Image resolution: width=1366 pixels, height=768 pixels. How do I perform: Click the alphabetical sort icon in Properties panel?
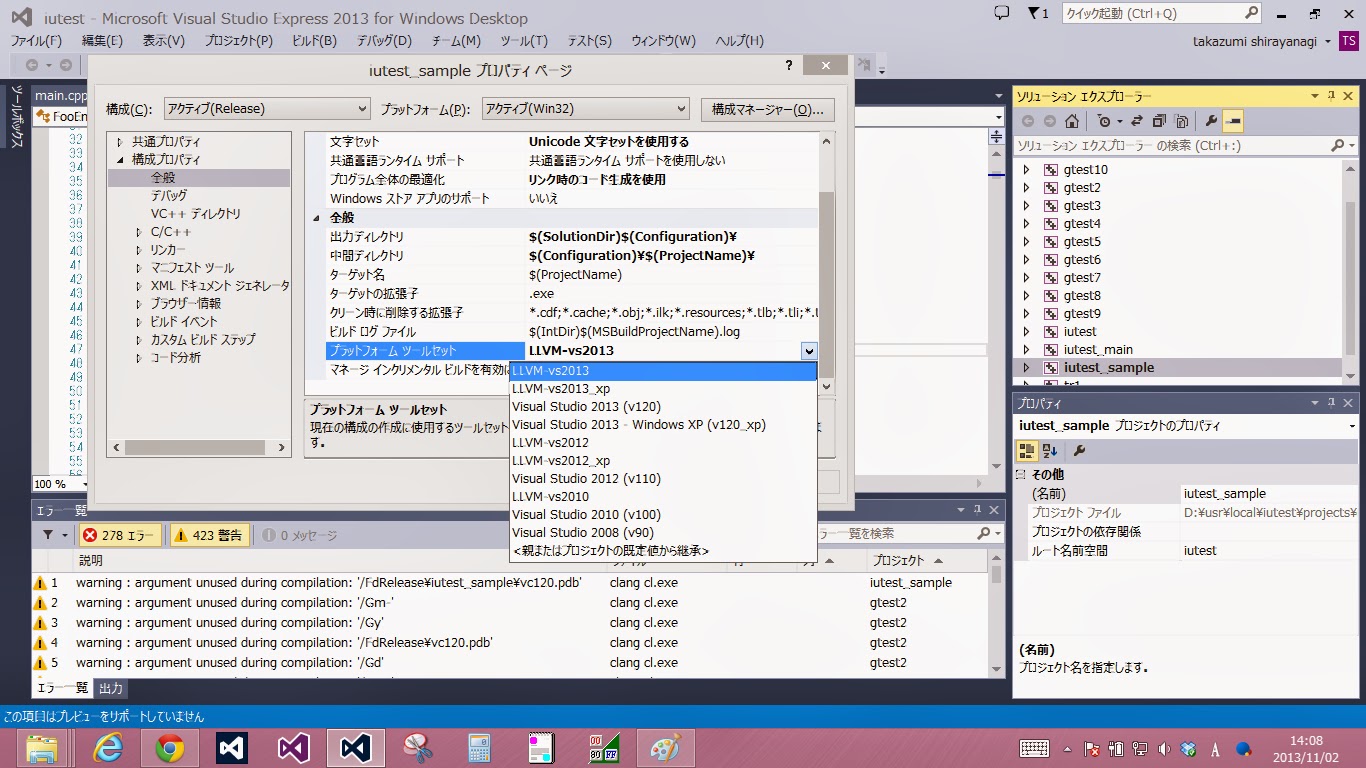(1050, 451)
